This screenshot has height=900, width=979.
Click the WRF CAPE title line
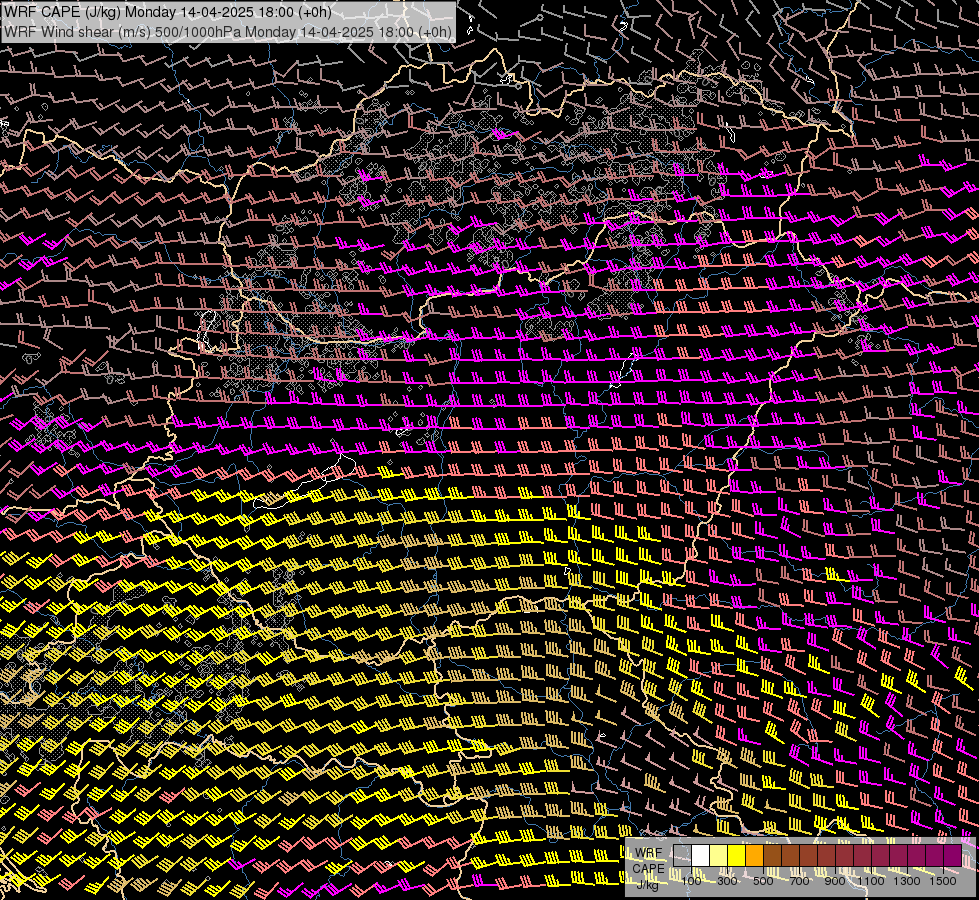click(x=168, y=12)
